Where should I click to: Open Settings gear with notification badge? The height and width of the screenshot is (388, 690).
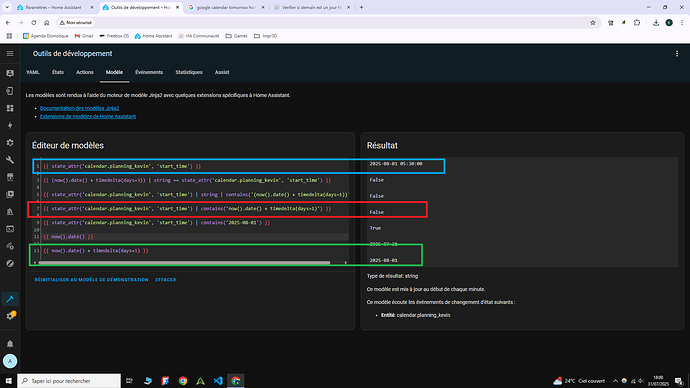10,316
